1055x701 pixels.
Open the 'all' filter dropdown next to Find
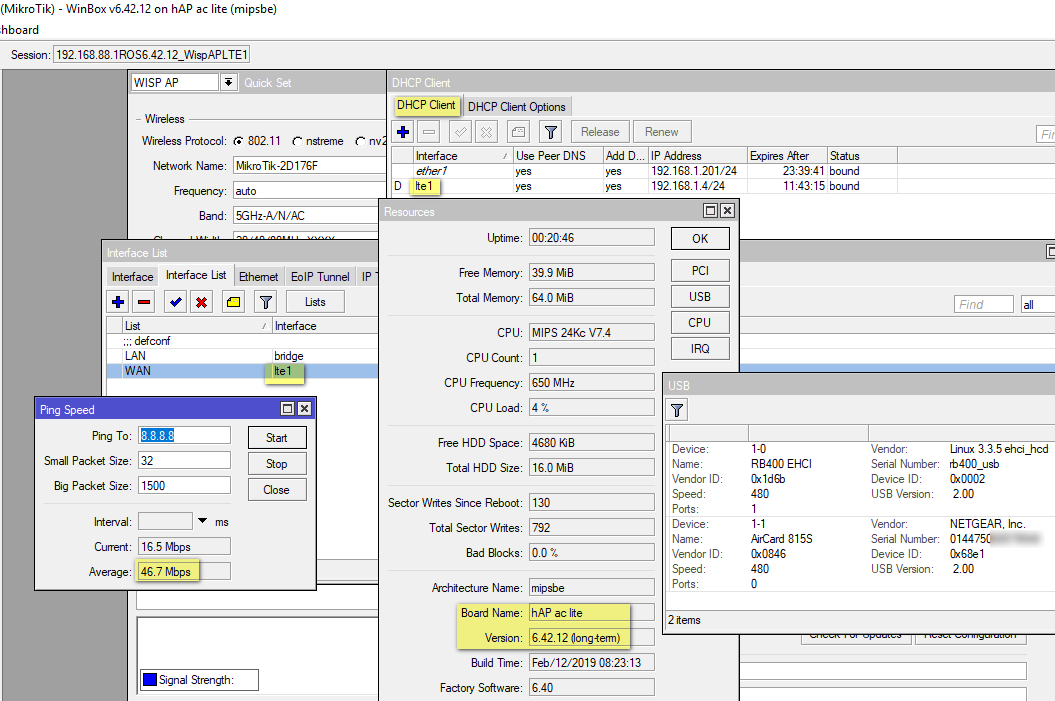tap(1036, 305)
